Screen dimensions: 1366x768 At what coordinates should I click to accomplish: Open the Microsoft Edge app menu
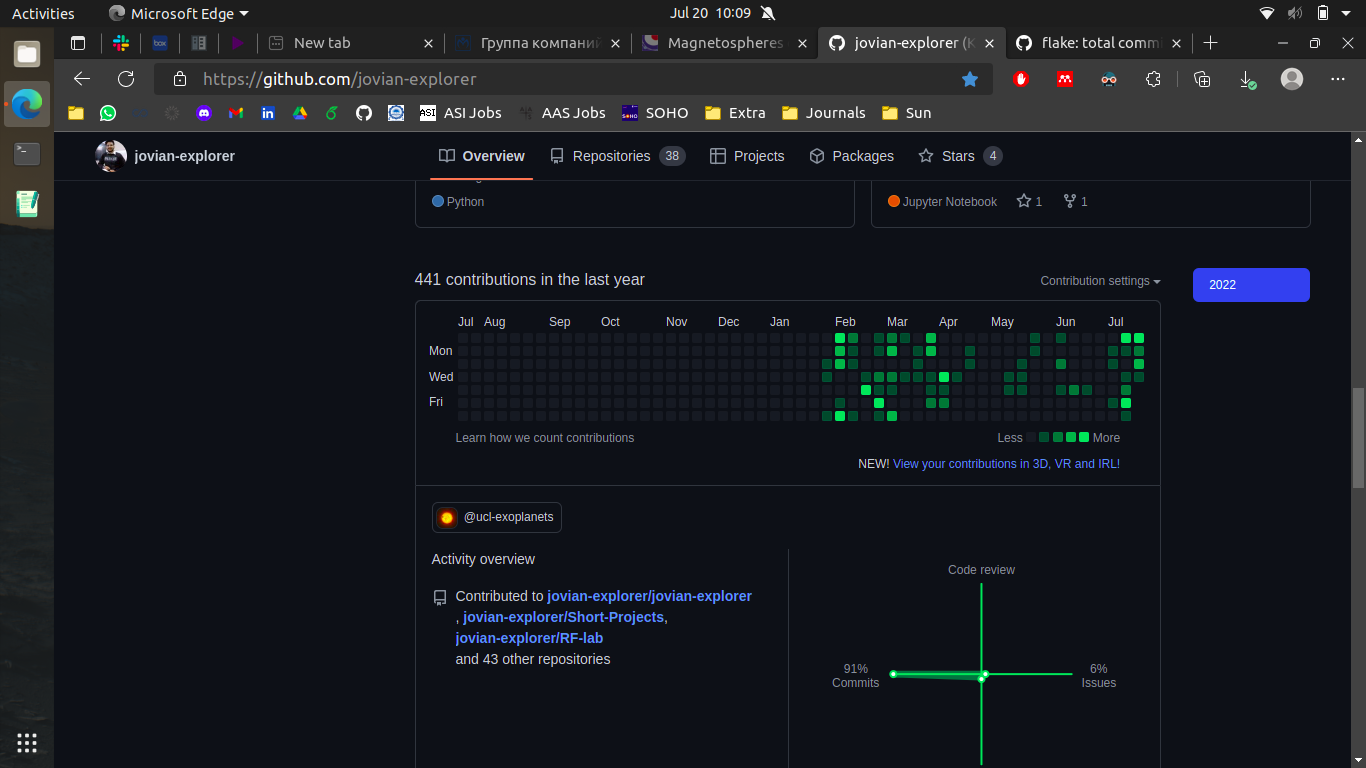[179, 14]
